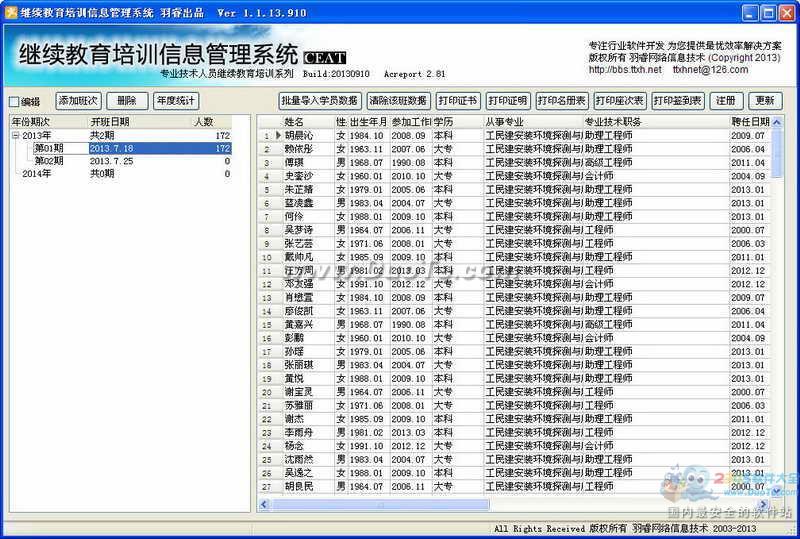Click the 打印证书 button

[x=458, y=101]
